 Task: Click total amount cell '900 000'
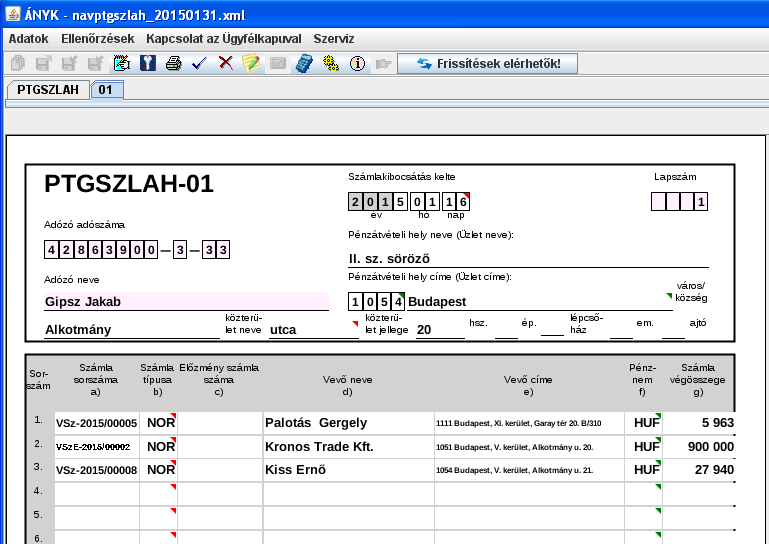[x=699, y=446]
